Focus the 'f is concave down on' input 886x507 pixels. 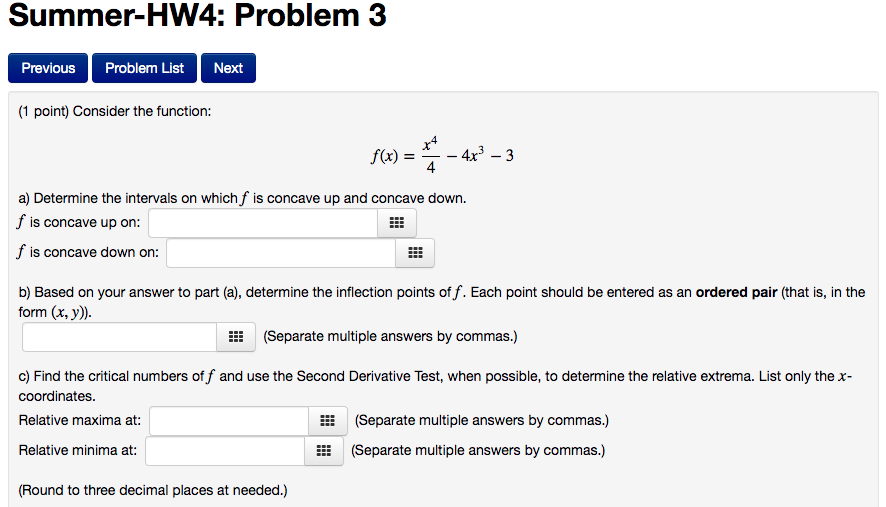coord(281,253)
